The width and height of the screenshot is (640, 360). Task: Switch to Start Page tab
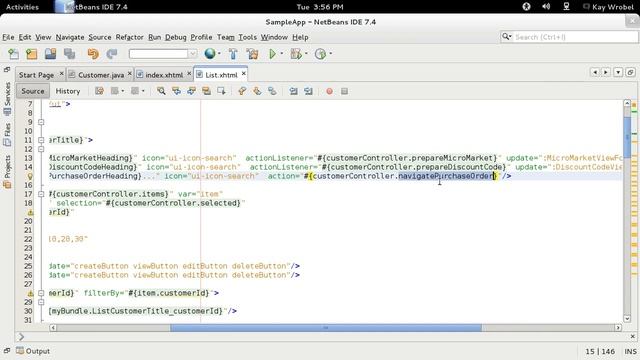pyautogui.click(x=36, y=75)
